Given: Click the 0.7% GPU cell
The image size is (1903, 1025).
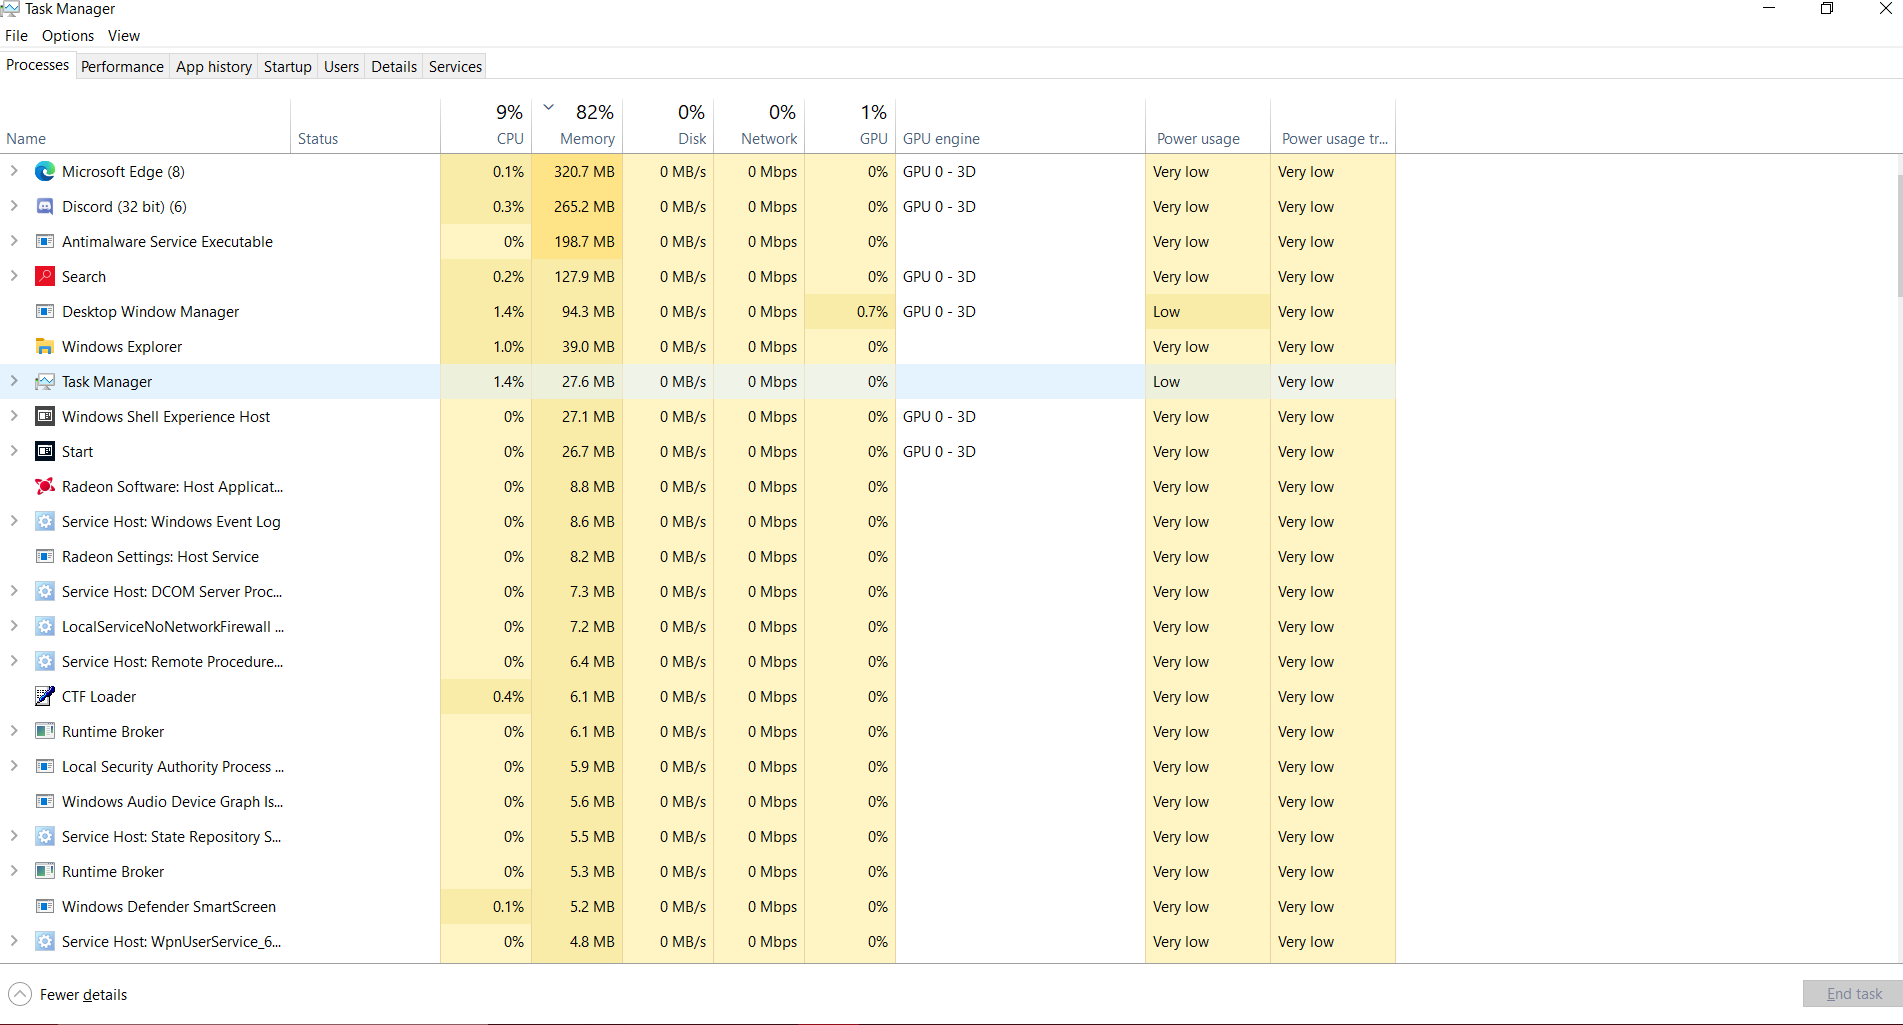Looking at the screenshot, I should [x=850, y=312].
